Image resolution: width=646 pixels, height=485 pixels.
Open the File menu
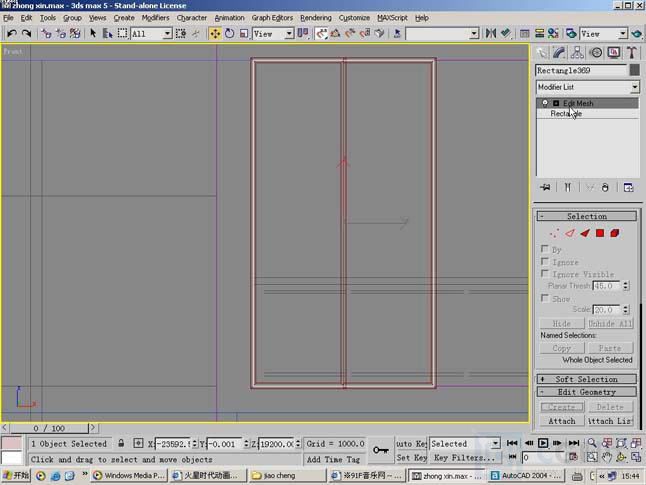coord(8,18)
